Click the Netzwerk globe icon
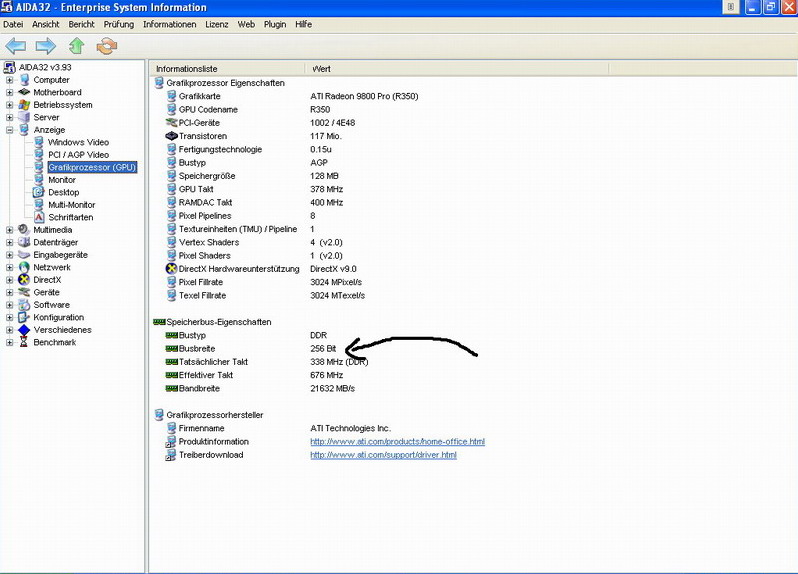 [24, 267]
